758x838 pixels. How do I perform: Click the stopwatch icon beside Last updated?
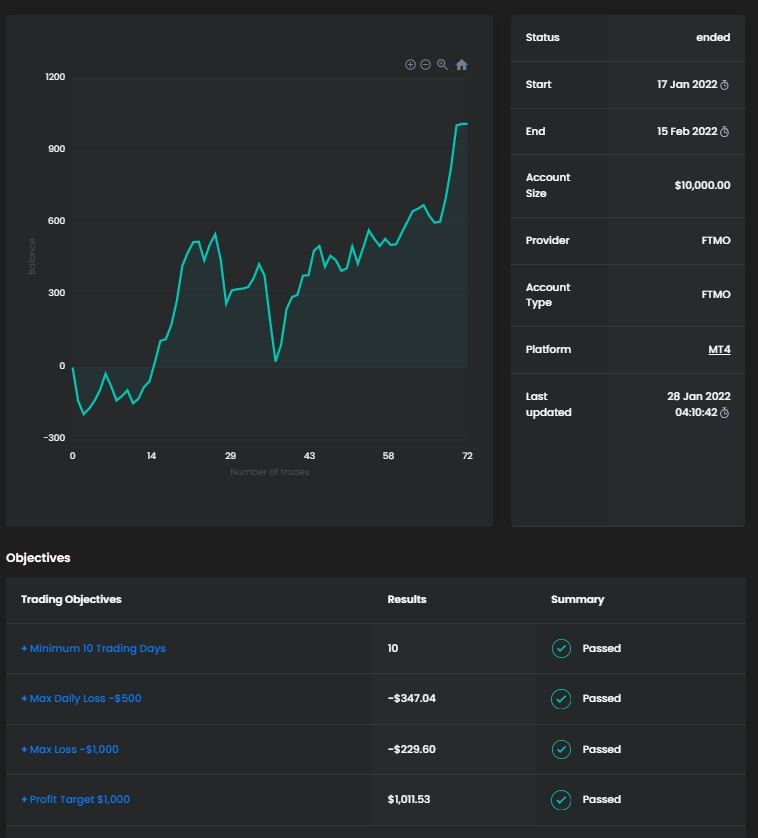[725, 412]
